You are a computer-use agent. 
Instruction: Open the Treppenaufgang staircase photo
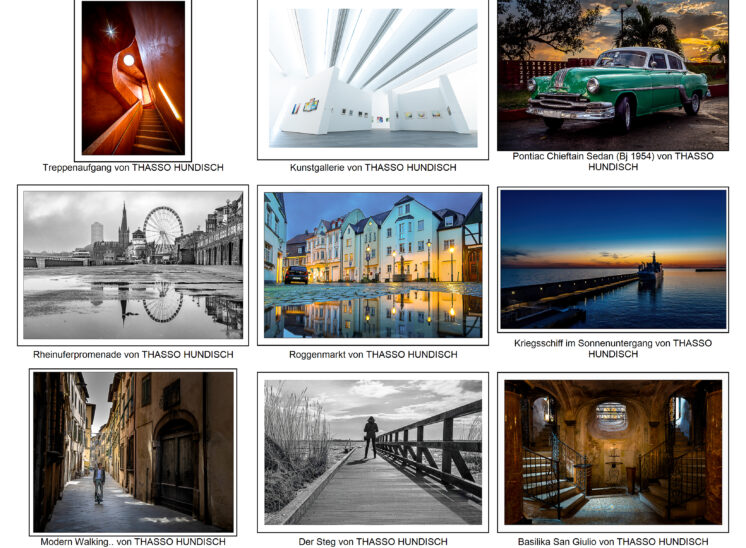coord(133,80)
